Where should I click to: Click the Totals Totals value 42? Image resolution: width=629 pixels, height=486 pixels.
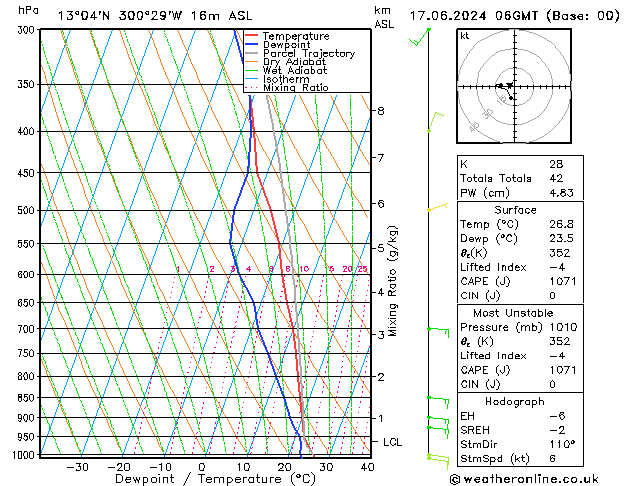coord(556,178)
